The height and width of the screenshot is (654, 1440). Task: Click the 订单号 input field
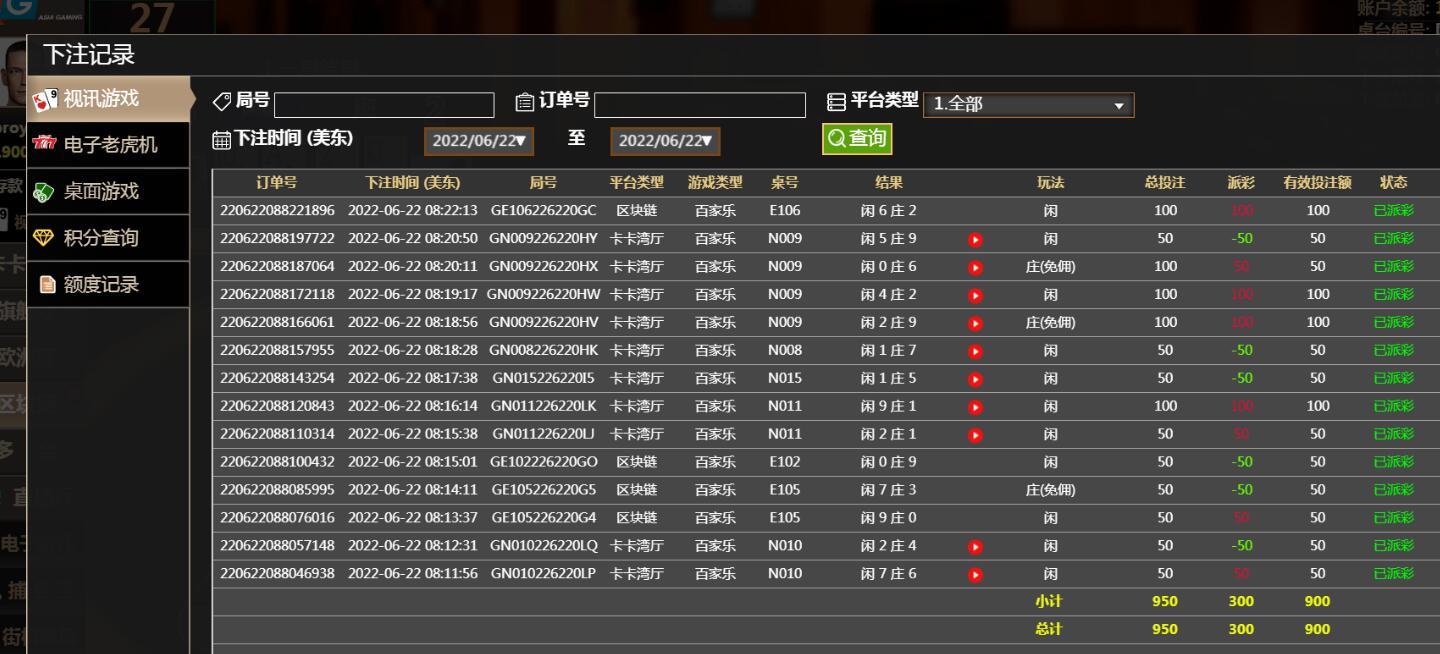700,105
